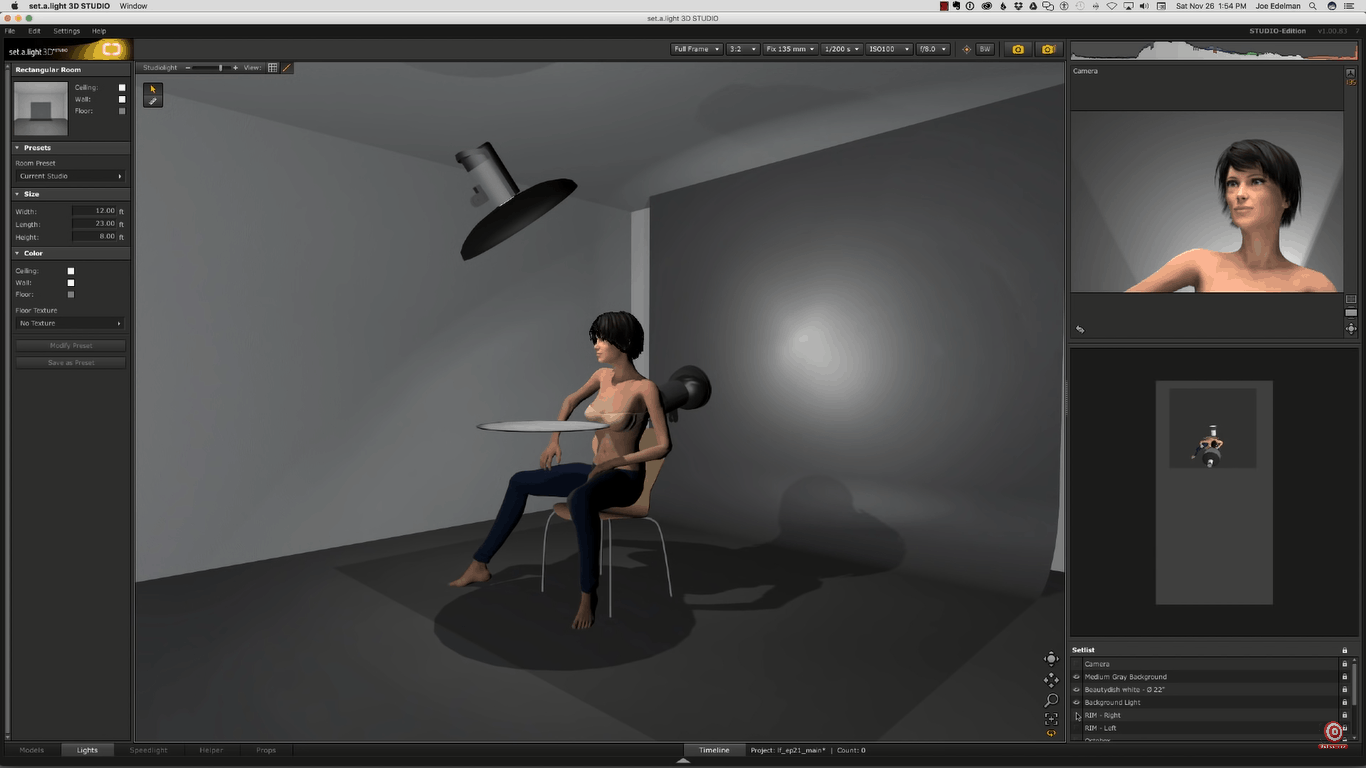Image resolution: width=1366 pixels, height=768 pixels.
Task: Open the Current Studio room preset selector
Action: click(70, 176)
